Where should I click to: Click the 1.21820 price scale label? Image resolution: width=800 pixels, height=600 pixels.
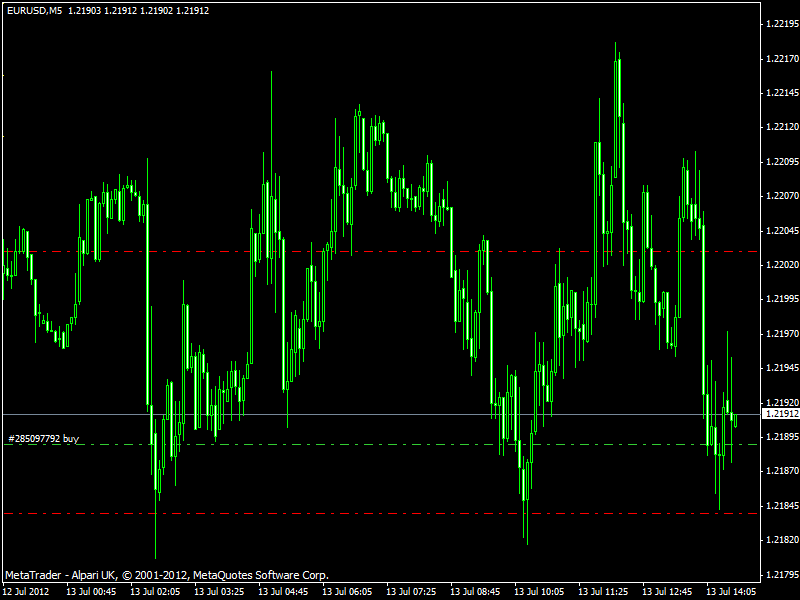tap(783, 540)
